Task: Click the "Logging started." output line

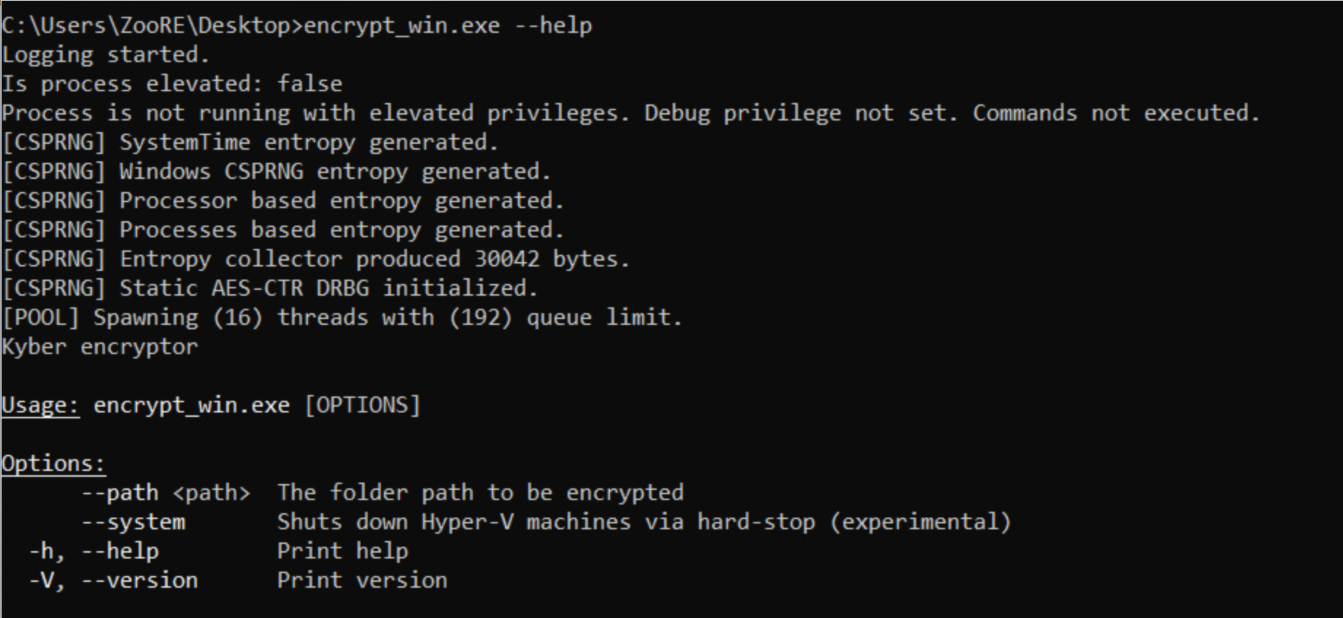Action: tap(106, 55)
